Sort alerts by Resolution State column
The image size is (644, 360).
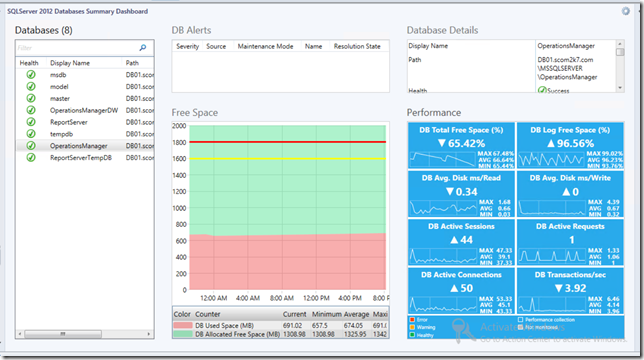357,46
